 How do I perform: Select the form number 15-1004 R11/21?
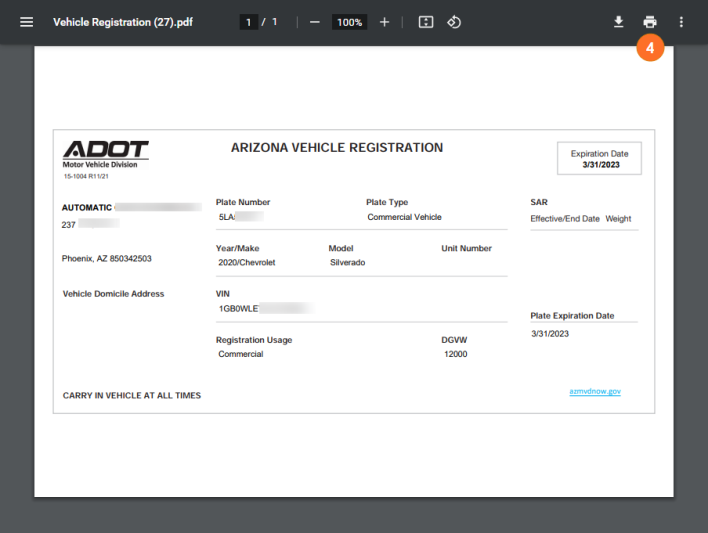click(x=86, y=176)
